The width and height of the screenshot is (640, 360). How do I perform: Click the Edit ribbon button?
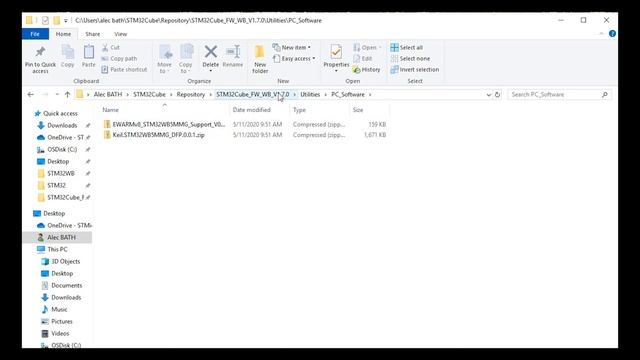(363, 59)
